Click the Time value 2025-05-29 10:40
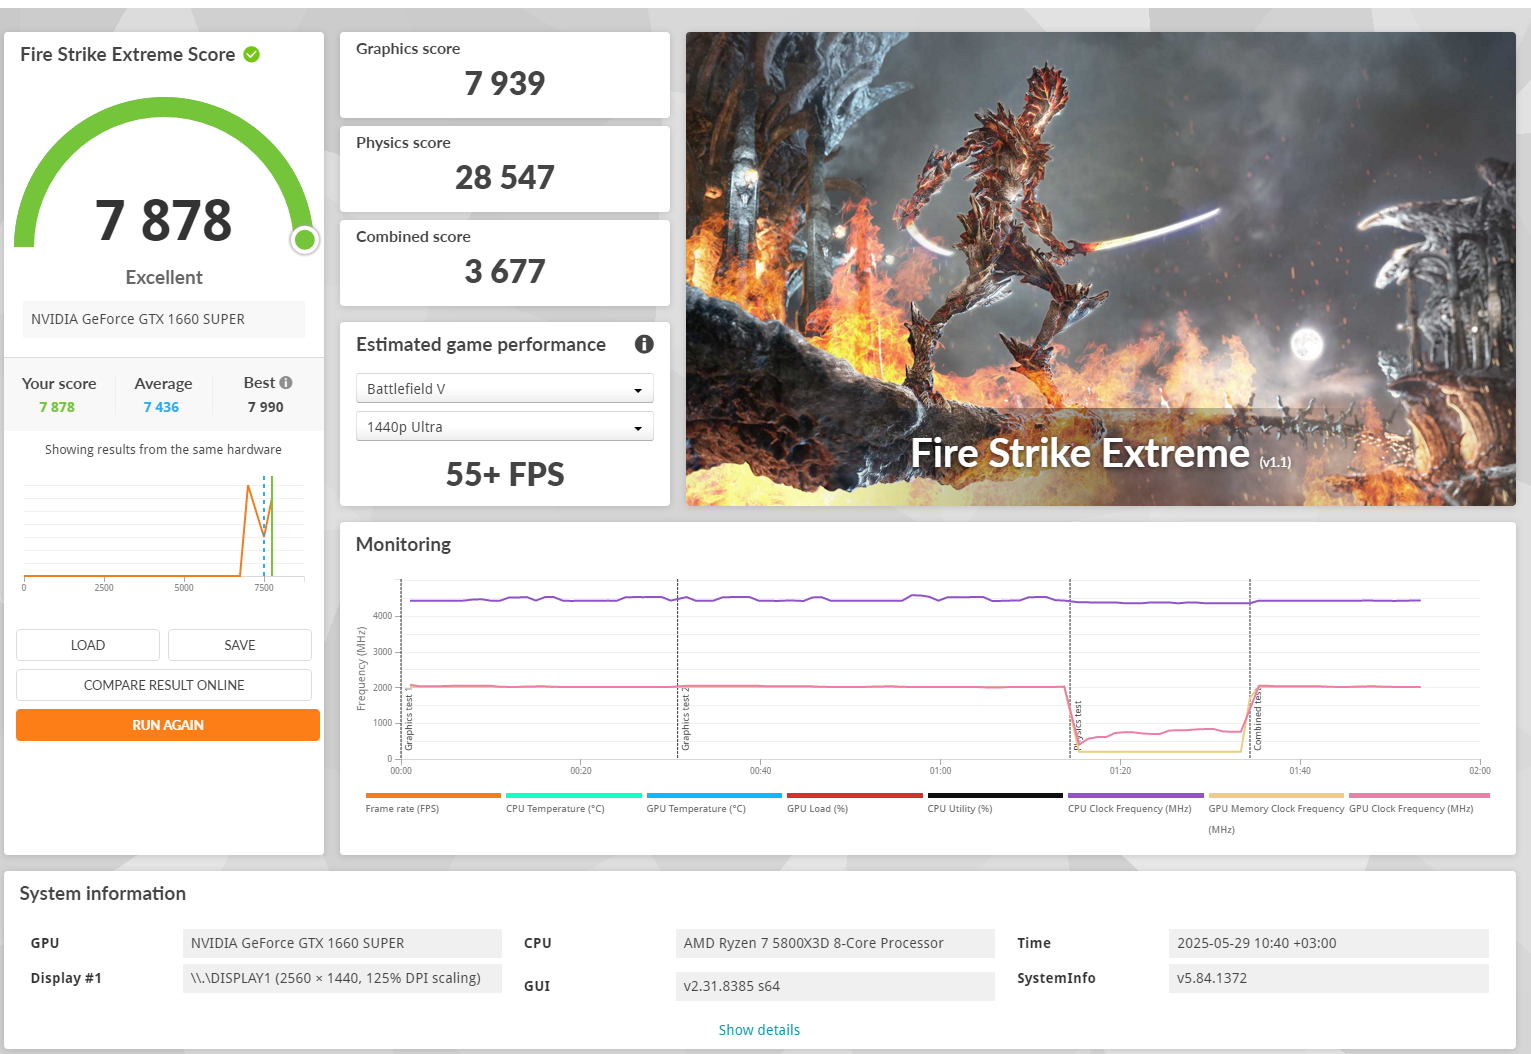The image size is (1531, 1054). pyautogui.click(x=1328, y=943)
